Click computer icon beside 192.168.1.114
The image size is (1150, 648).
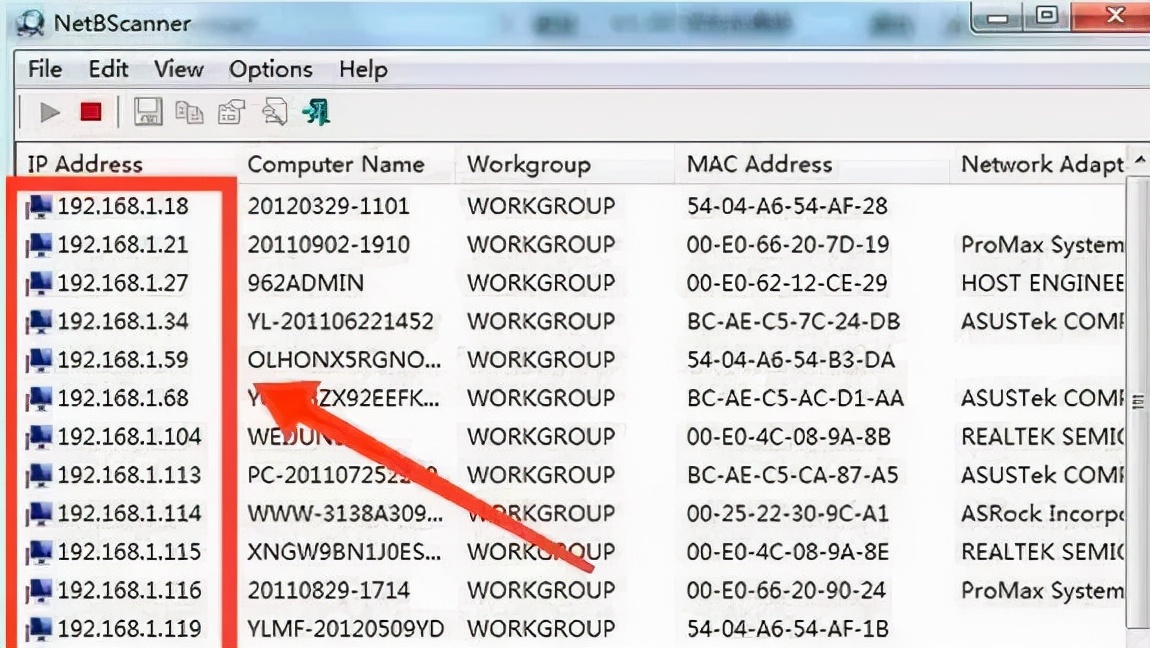[x=39, y=514]
